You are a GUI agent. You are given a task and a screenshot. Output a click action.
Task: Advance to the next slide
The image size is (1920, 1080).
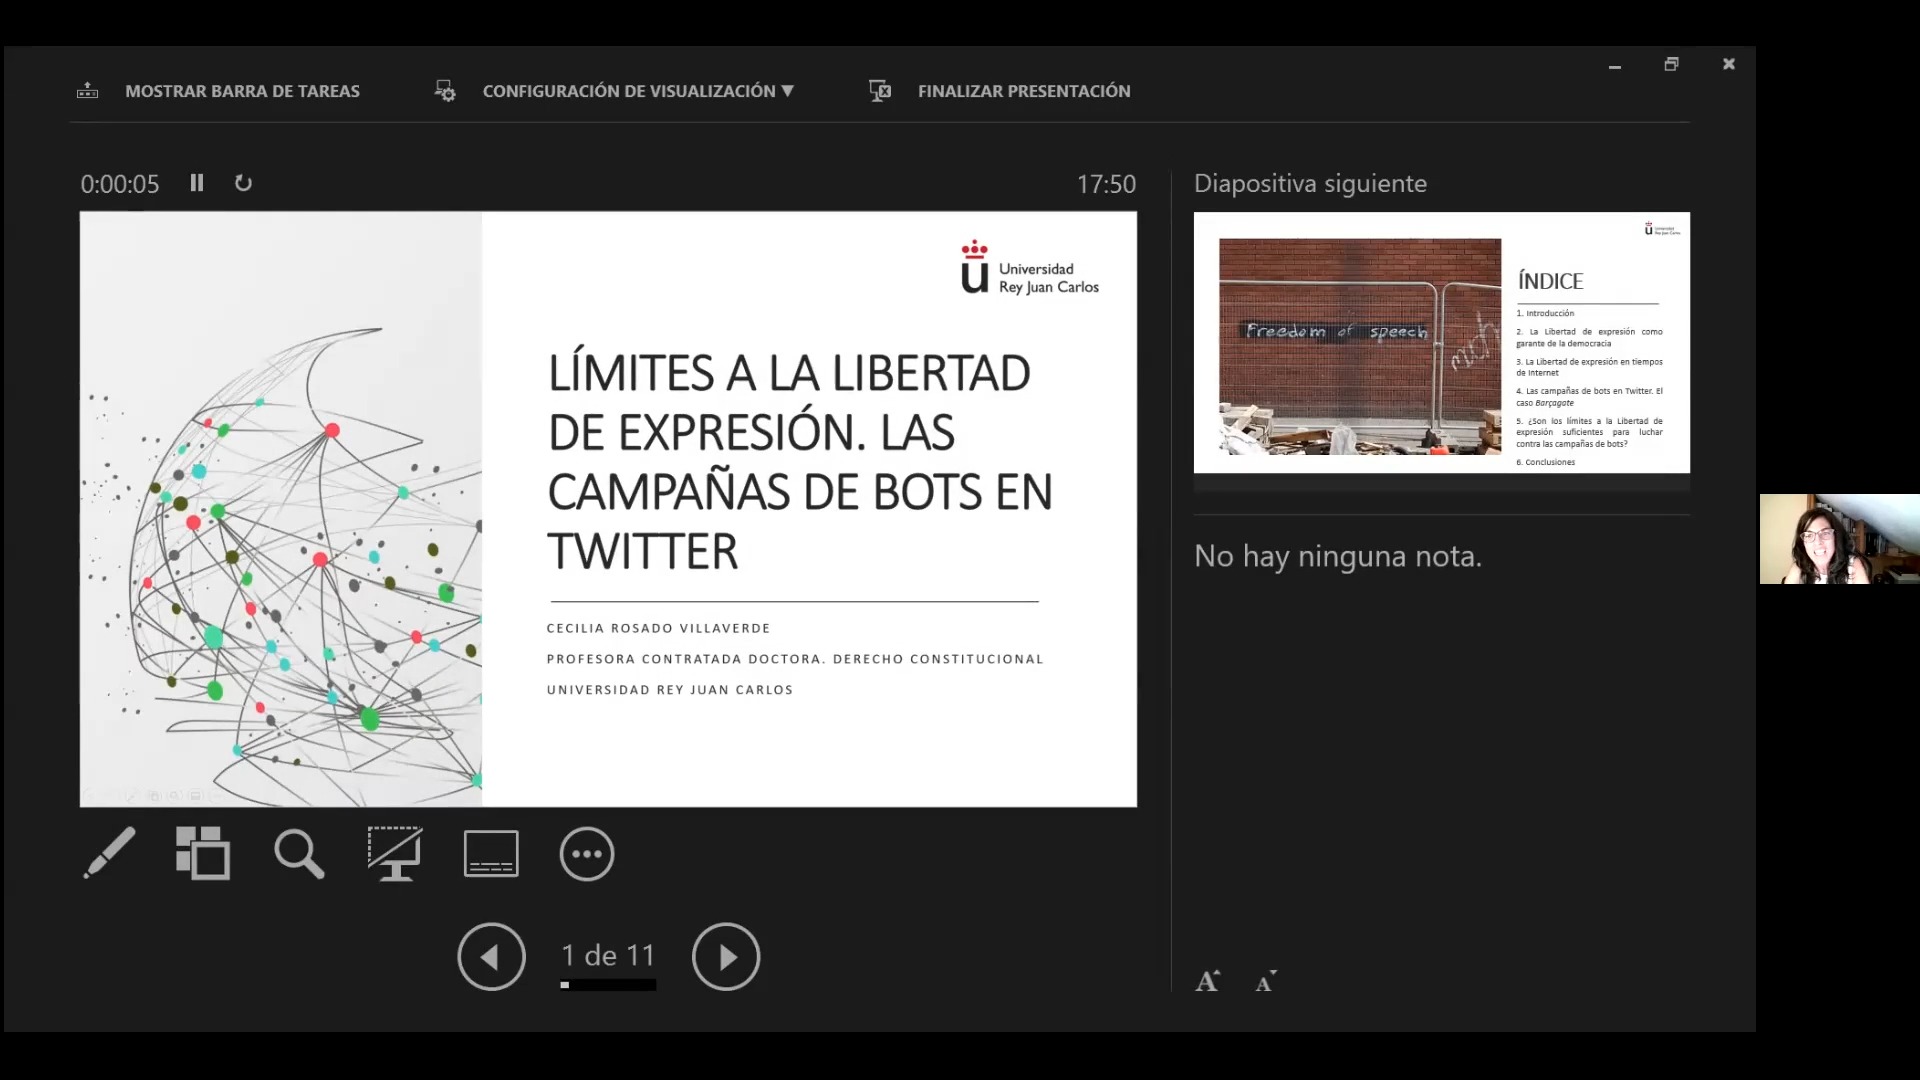tap(726, 957)
